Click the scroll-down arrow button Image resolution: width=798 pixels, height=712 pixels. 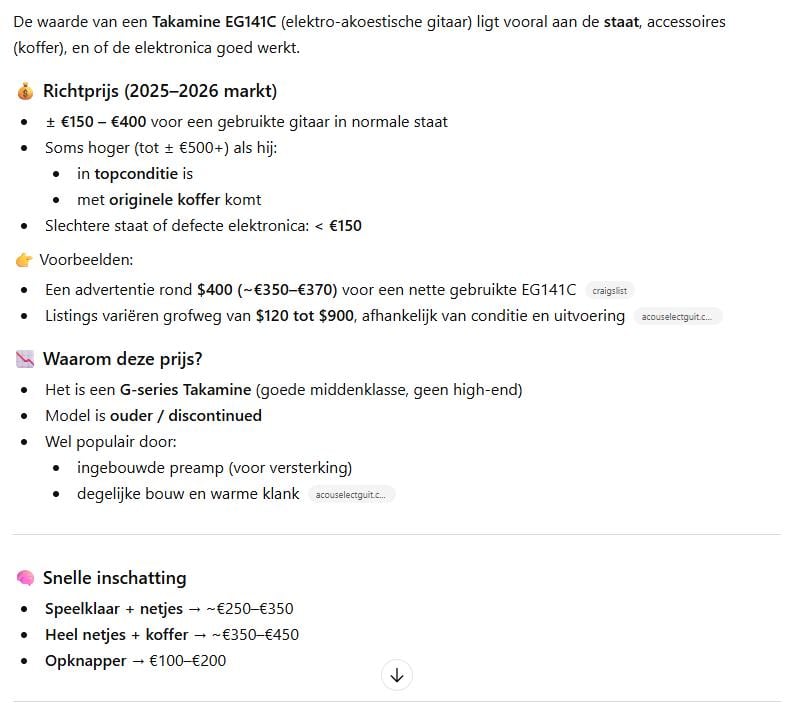point(397,676)
